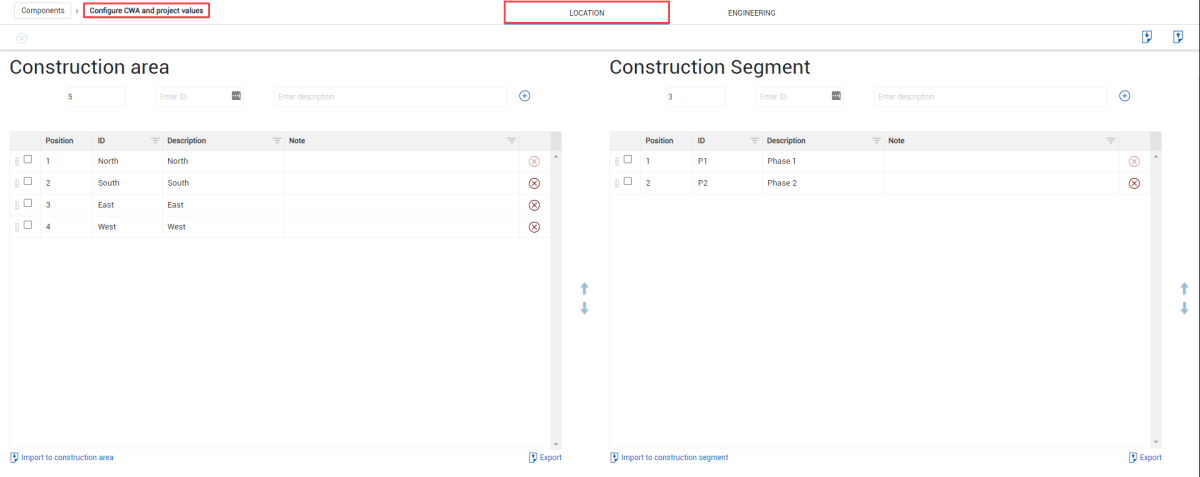Delete the South construction area row
Viewport: 1200px width, 477px height.
tap(534, 183)
